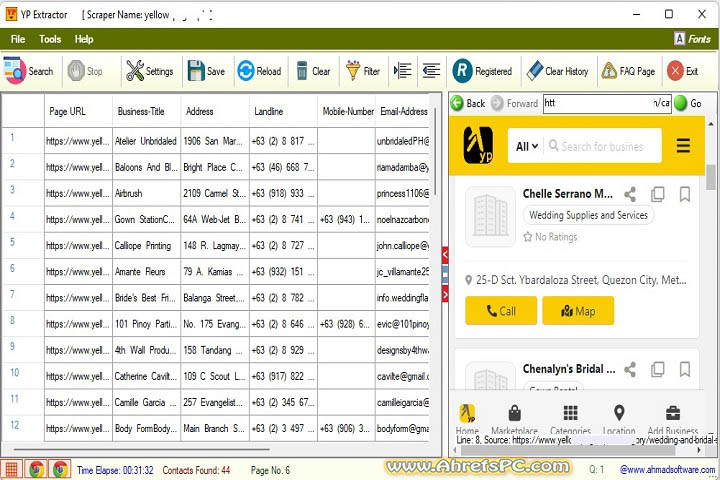Image resolution: width=720 pixels, height=480 pixels.
Task: Click the greyed Stop hand icon
Action: coord(76,71)
